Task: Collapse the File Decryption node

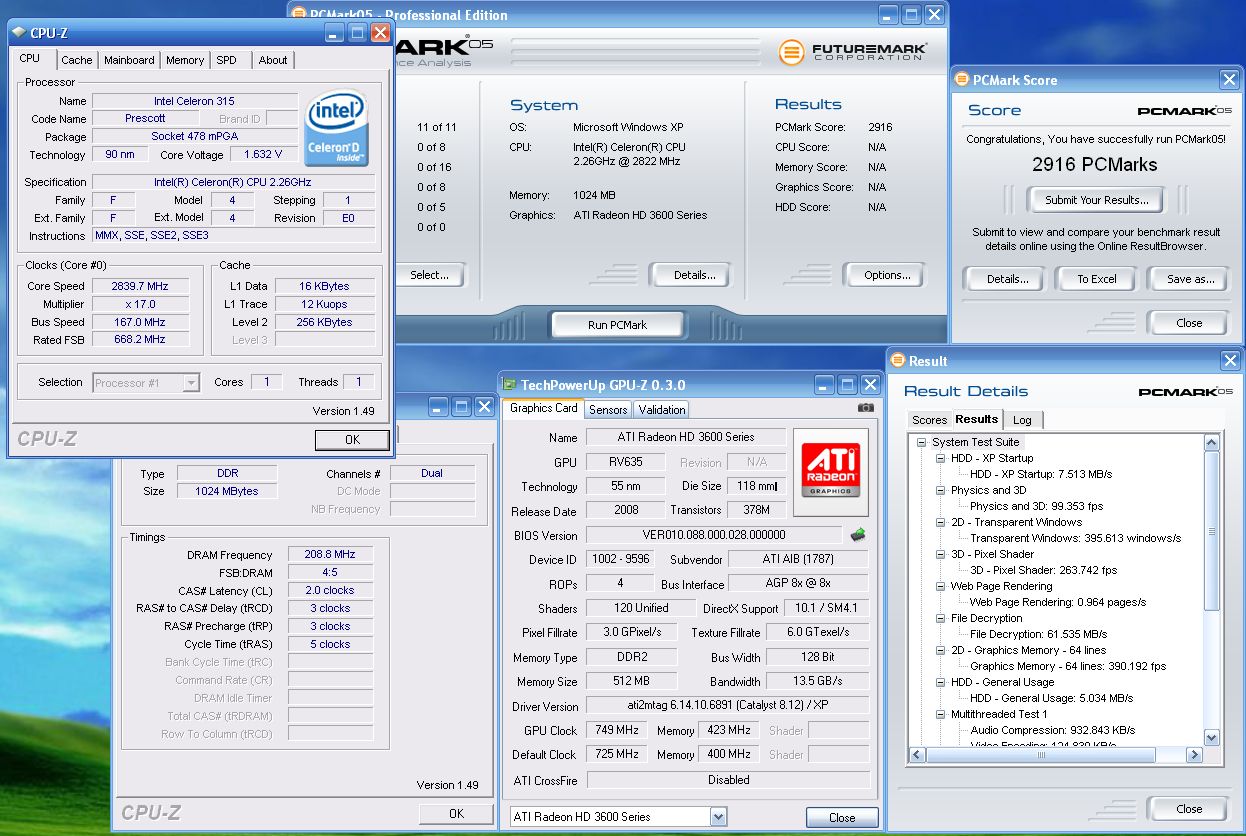Action: pos(940,618)
